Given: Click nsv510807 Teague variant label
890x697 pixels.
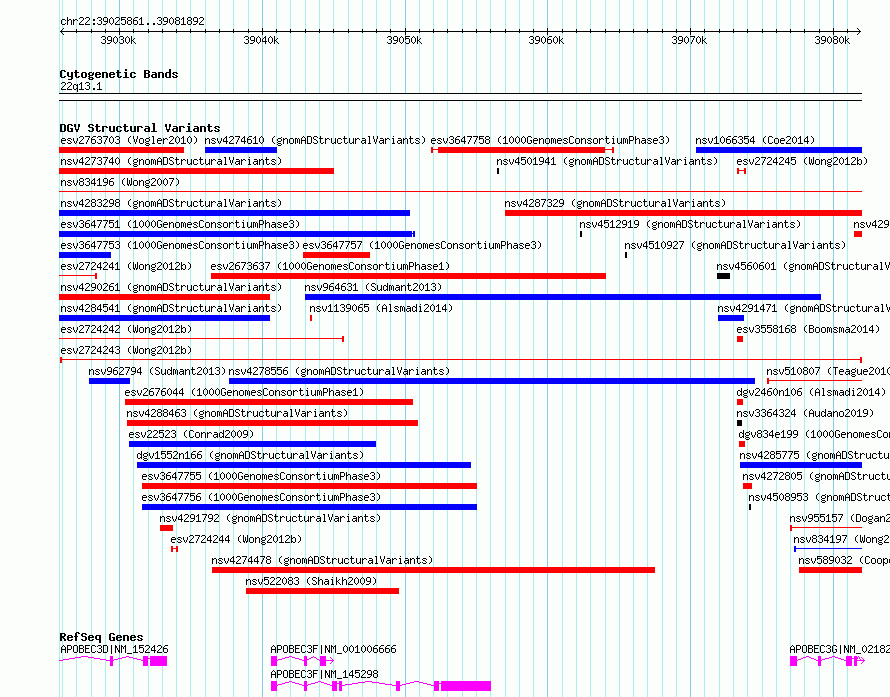Looking at the screenshot, I should pos(828,371).
